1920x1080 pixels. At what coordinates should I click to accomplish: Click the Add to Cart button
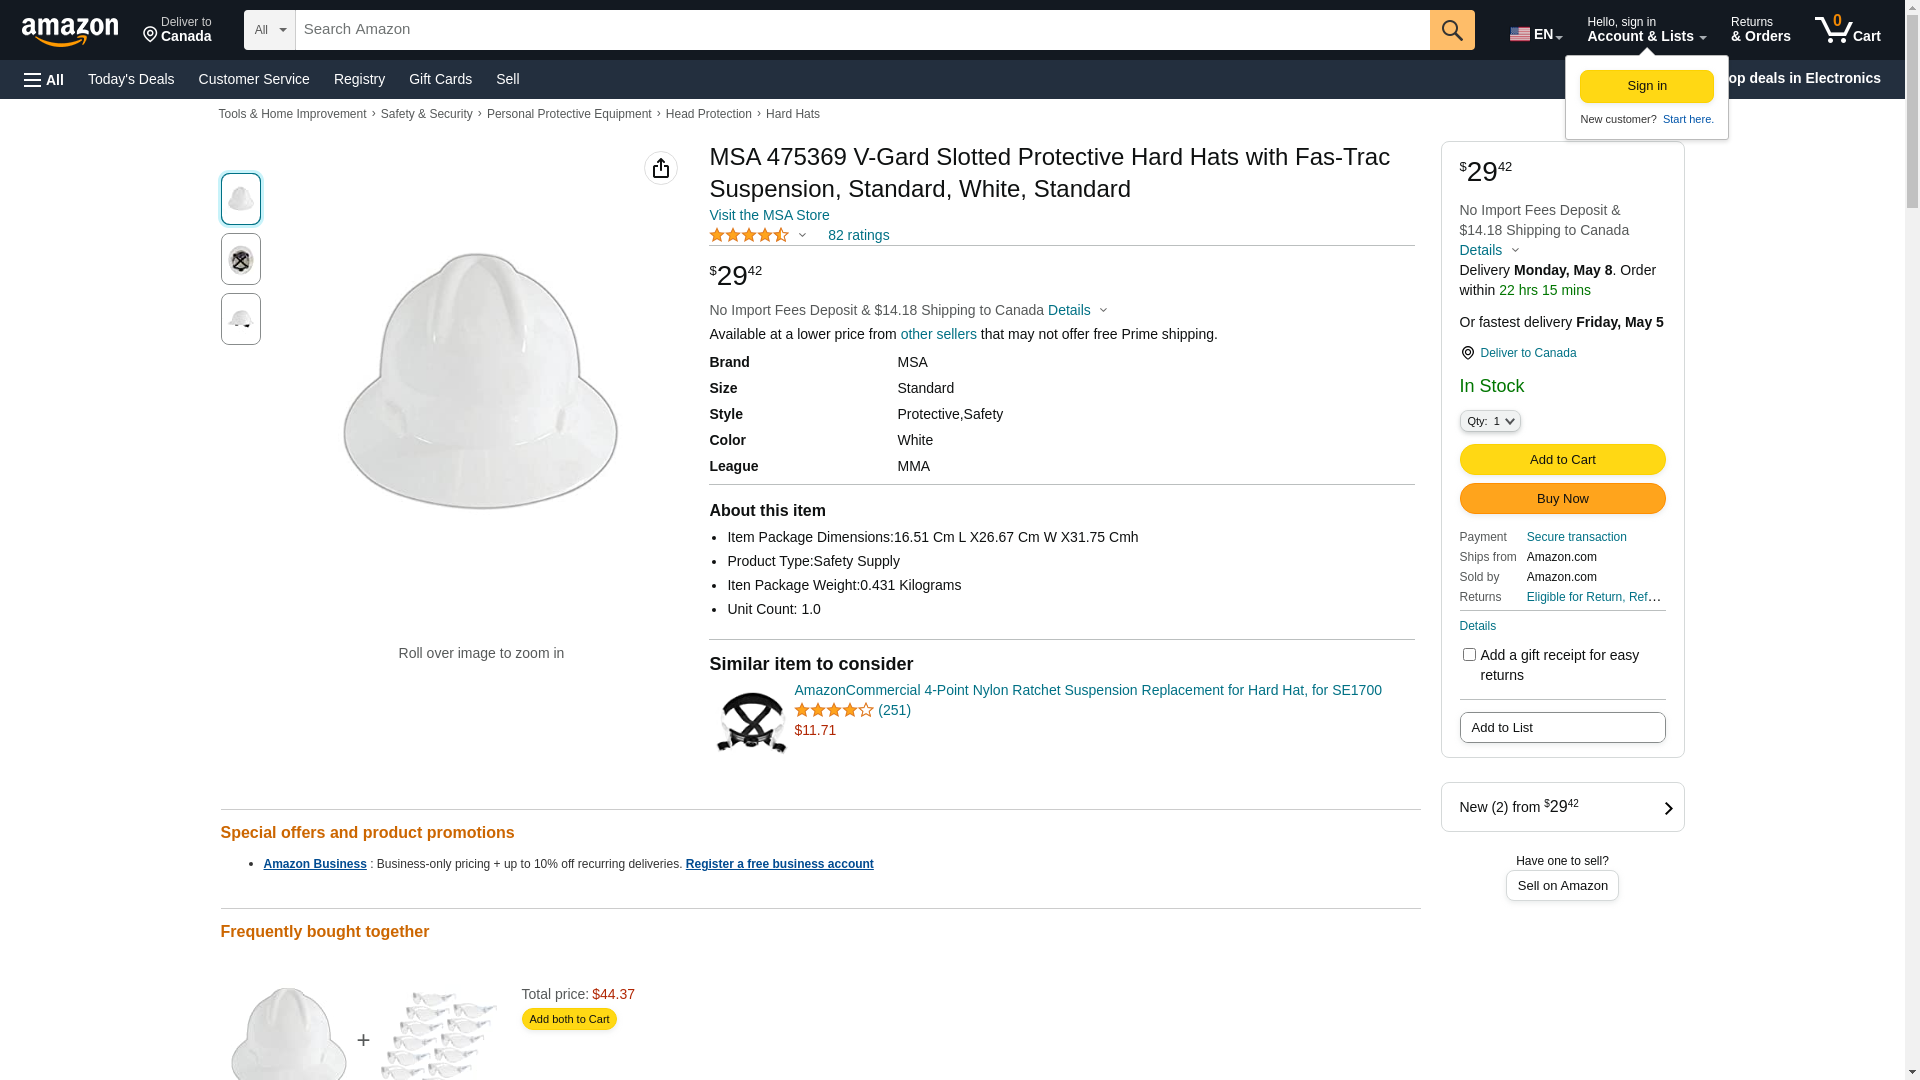[x=1562, y=460]
